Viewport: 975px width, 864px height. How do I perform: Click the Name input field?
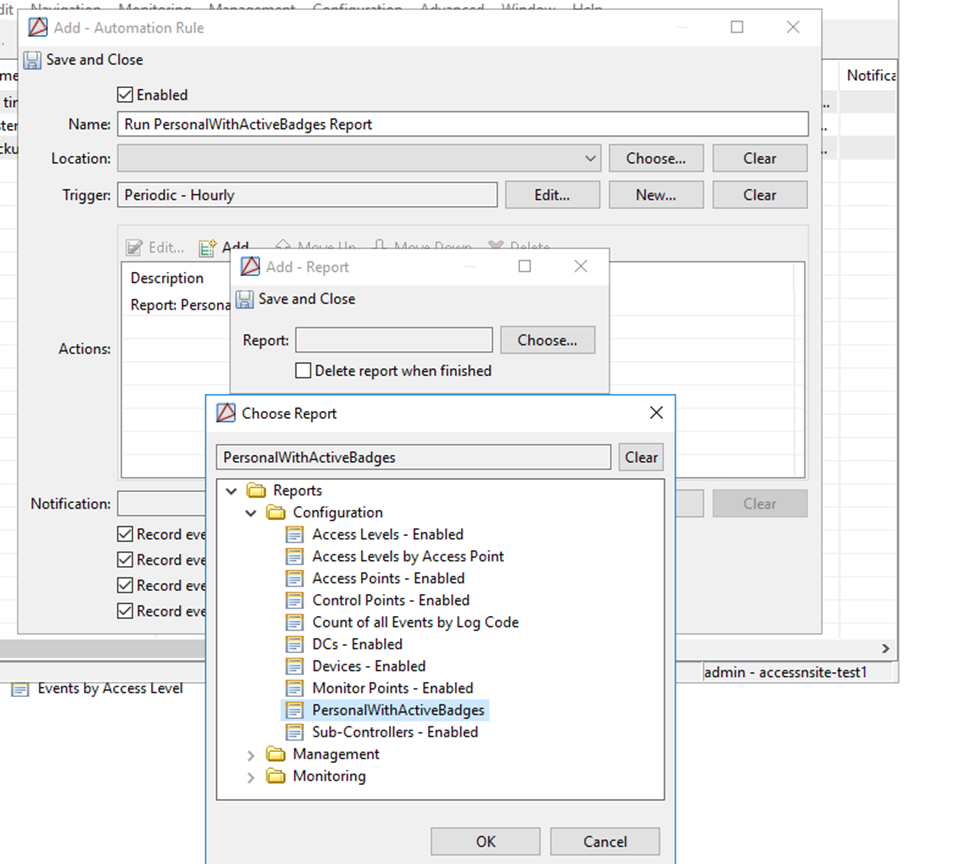click(x=463, y=124)
